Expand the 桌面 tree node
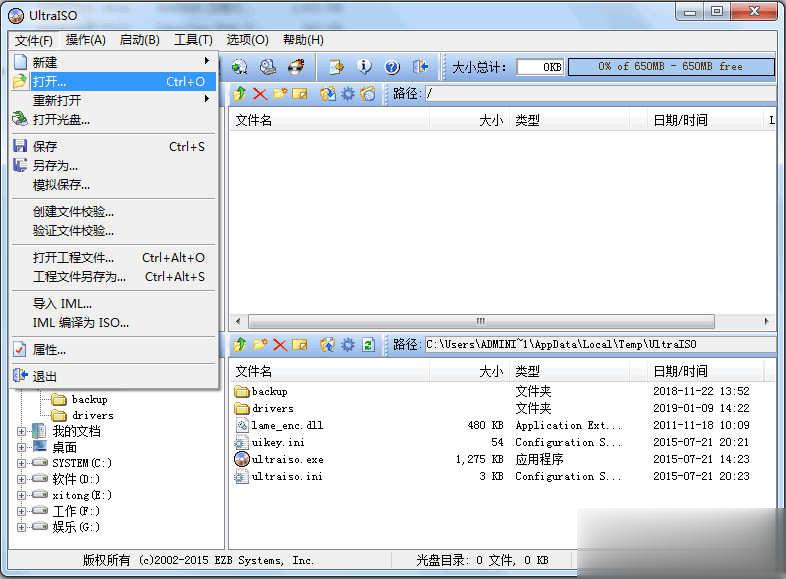This screenshot has height=579, width=786. pos(21,447)
